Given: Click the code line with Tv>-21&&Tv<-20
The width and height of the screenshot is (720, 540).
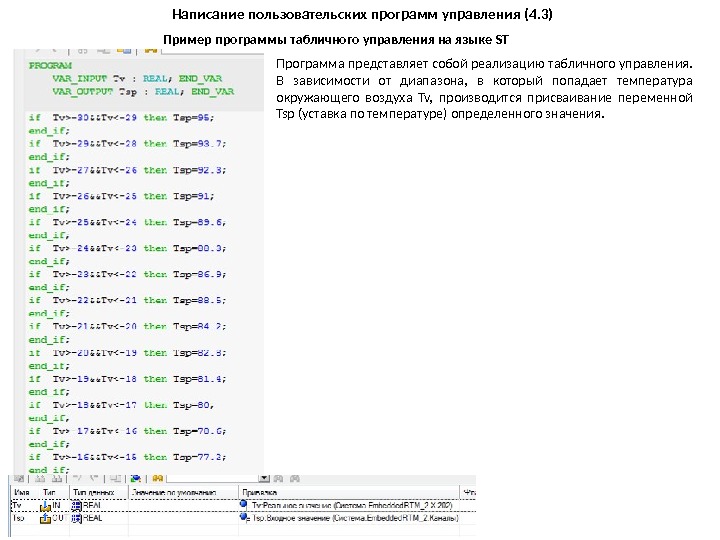Looking at the screenshot, I should [x=127, y=326].
